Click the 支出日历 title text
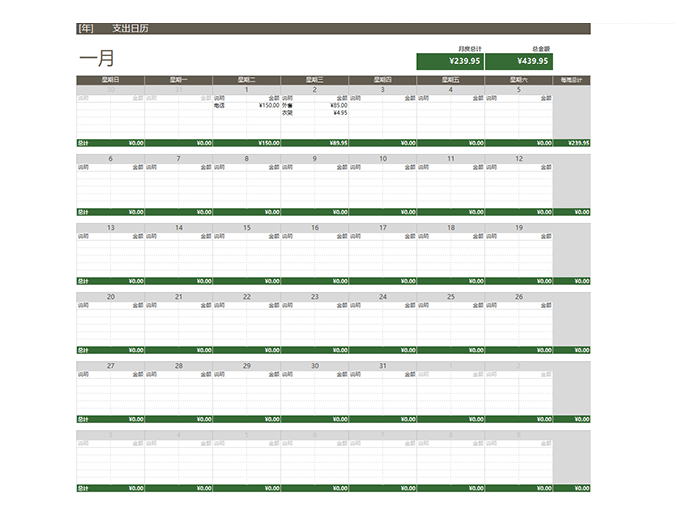Viewport: 675px width, 520px height. [130, 28]
